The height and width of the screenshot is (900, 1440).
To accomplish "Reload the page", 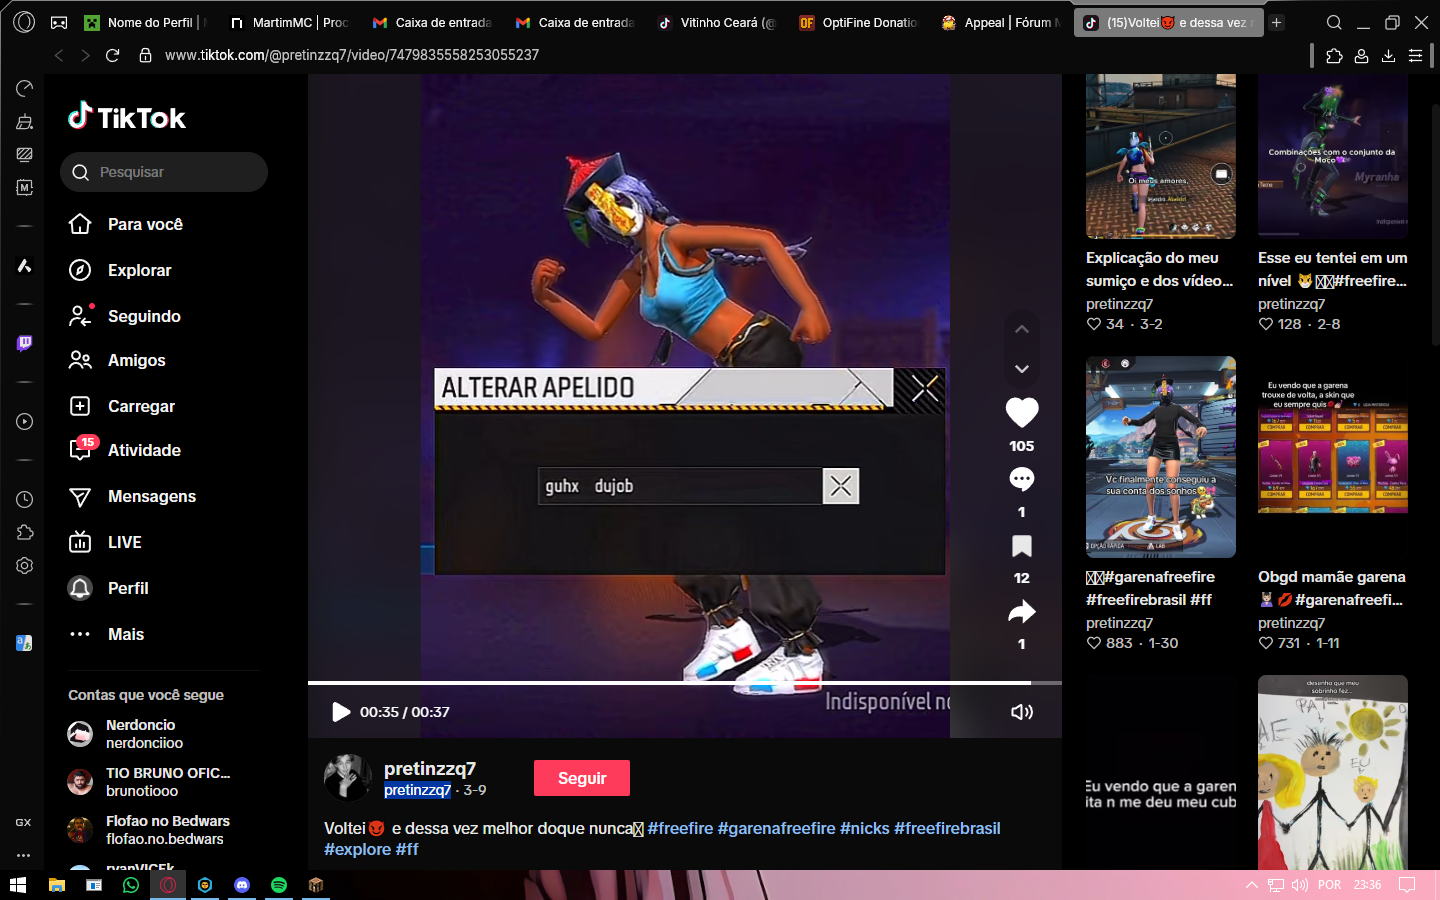I will pyautogui.click(x=112, y=55).
